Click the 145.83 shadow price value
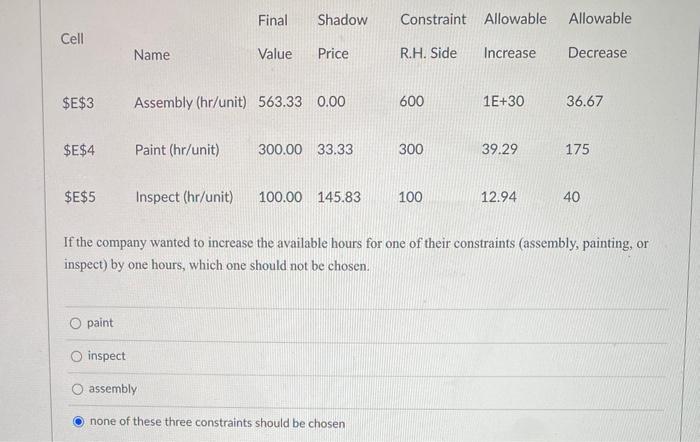Viewport: 700px width, 442px height. (x=338, y=198)
